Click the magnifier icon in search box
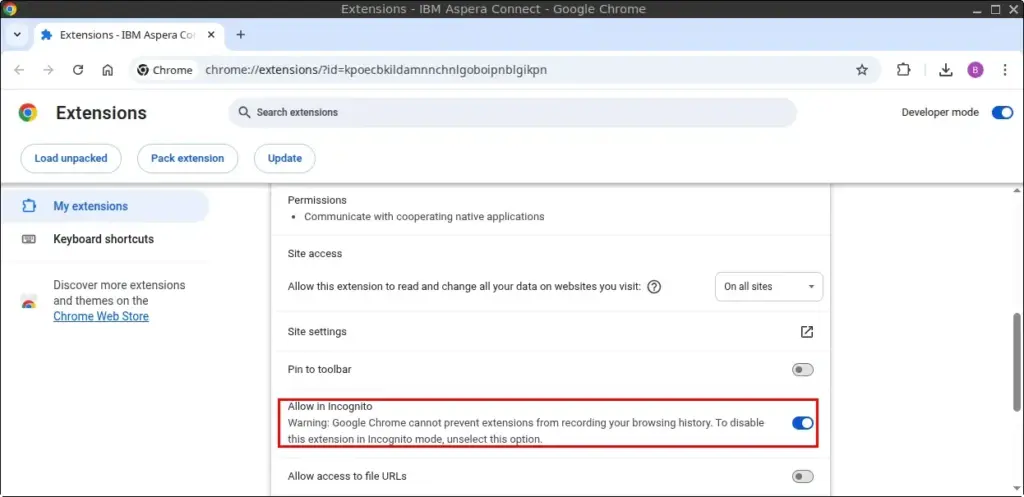 click(x=245, y=112)
